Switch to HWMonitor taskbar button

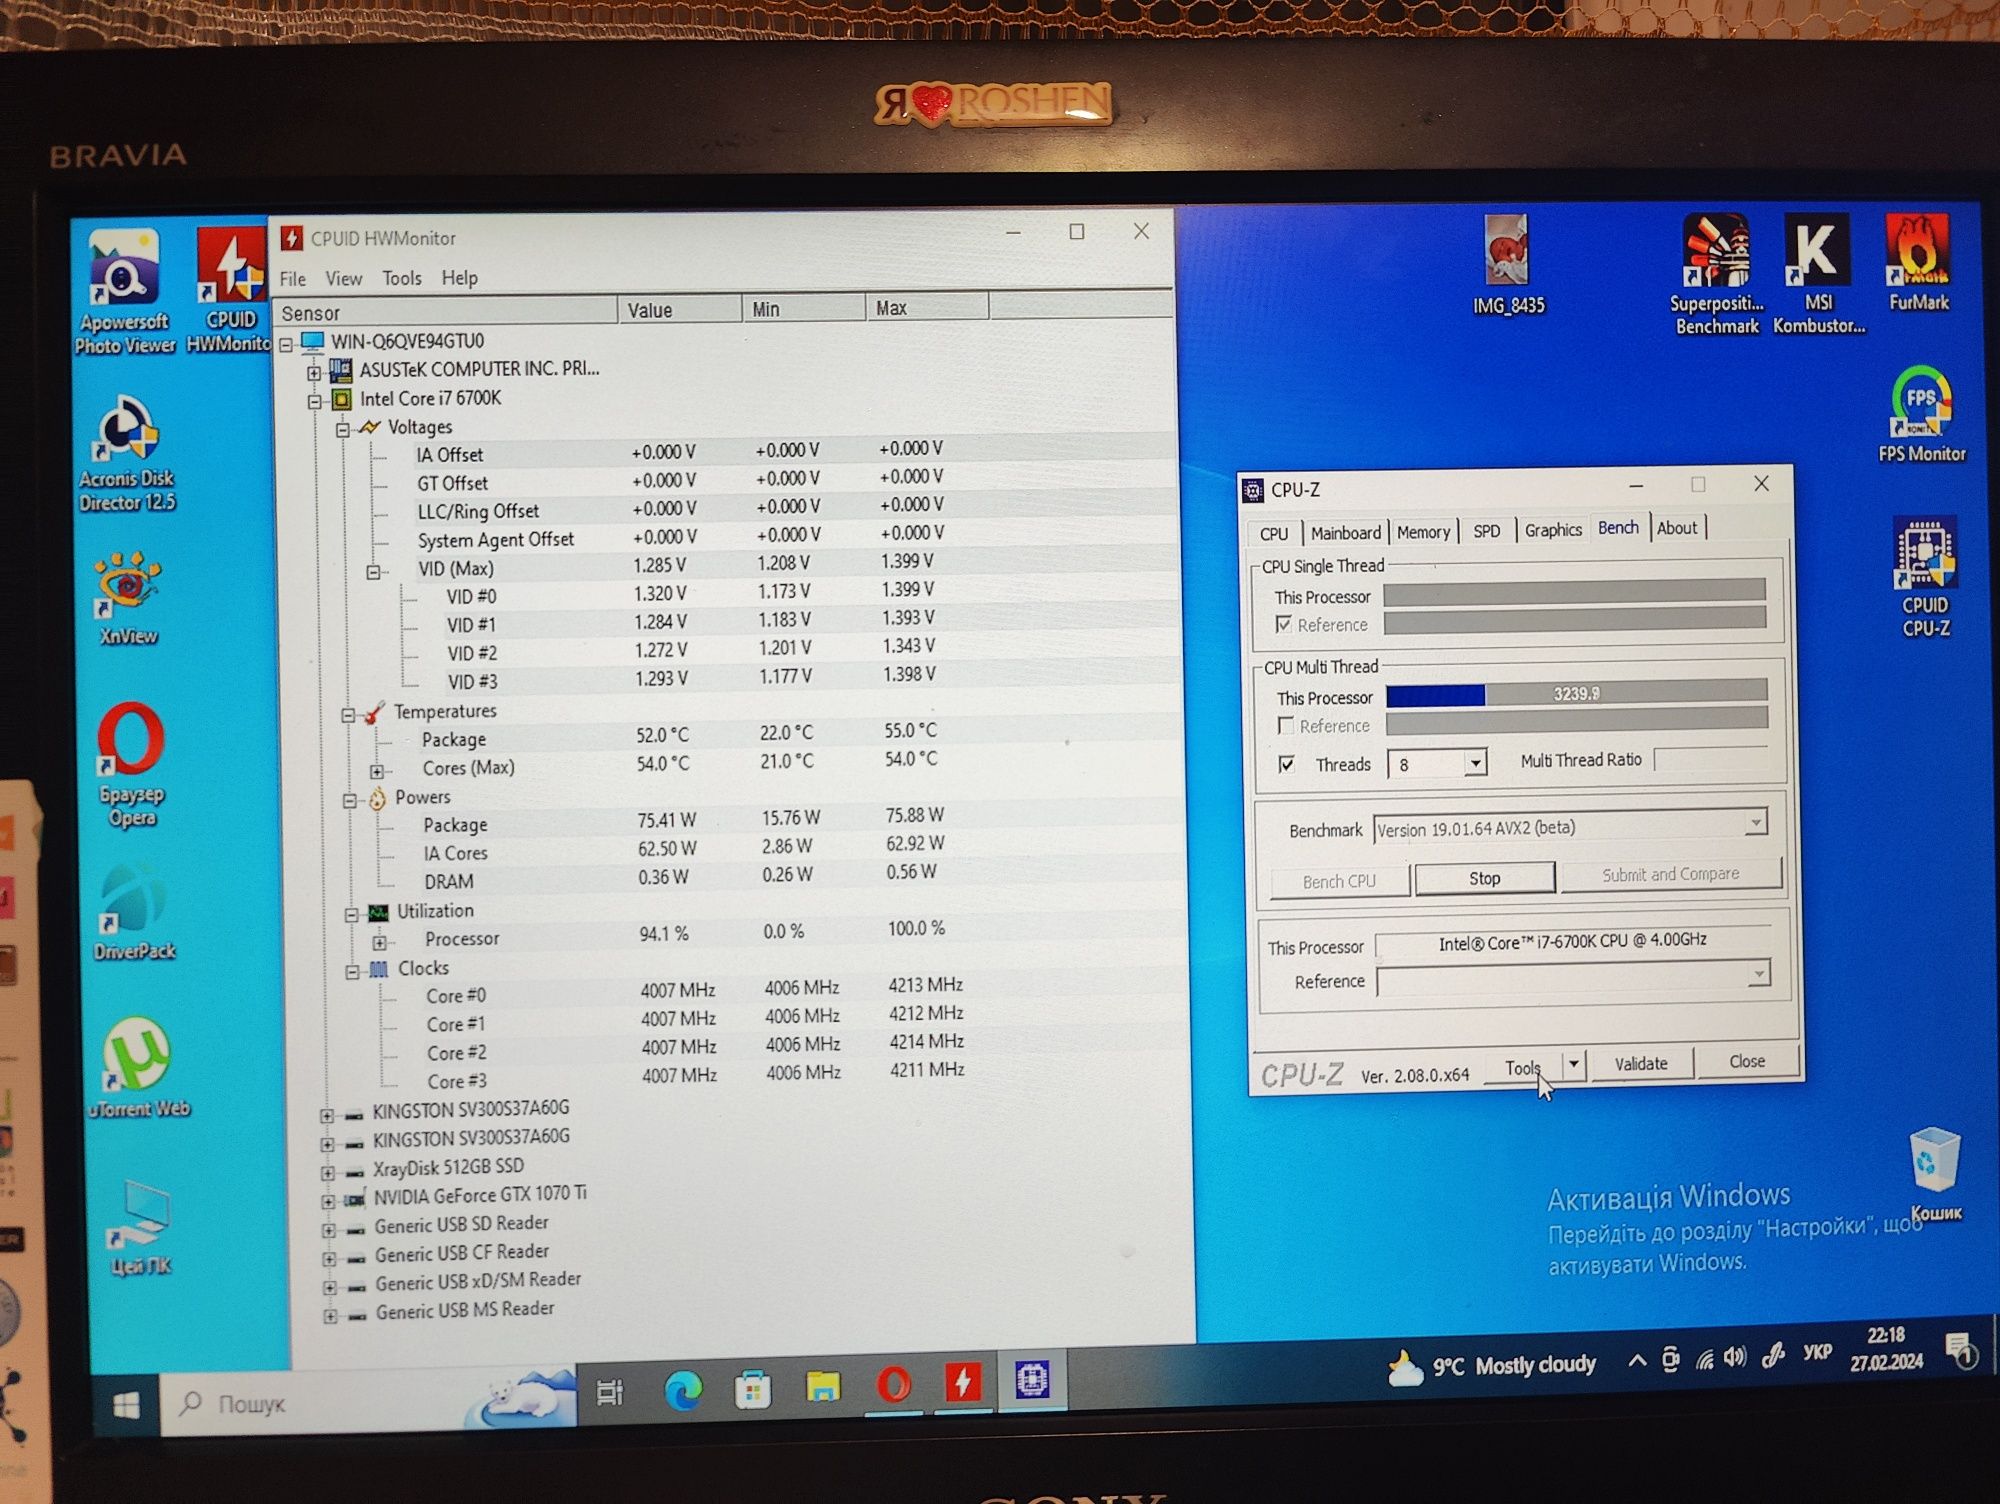(963, 1383)
